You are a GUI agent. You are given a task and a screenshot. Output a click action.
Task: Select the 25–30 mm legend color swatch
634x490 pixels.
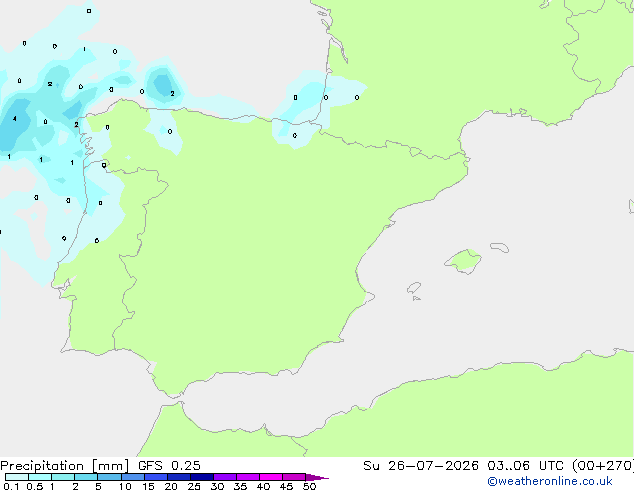point(202,477)
